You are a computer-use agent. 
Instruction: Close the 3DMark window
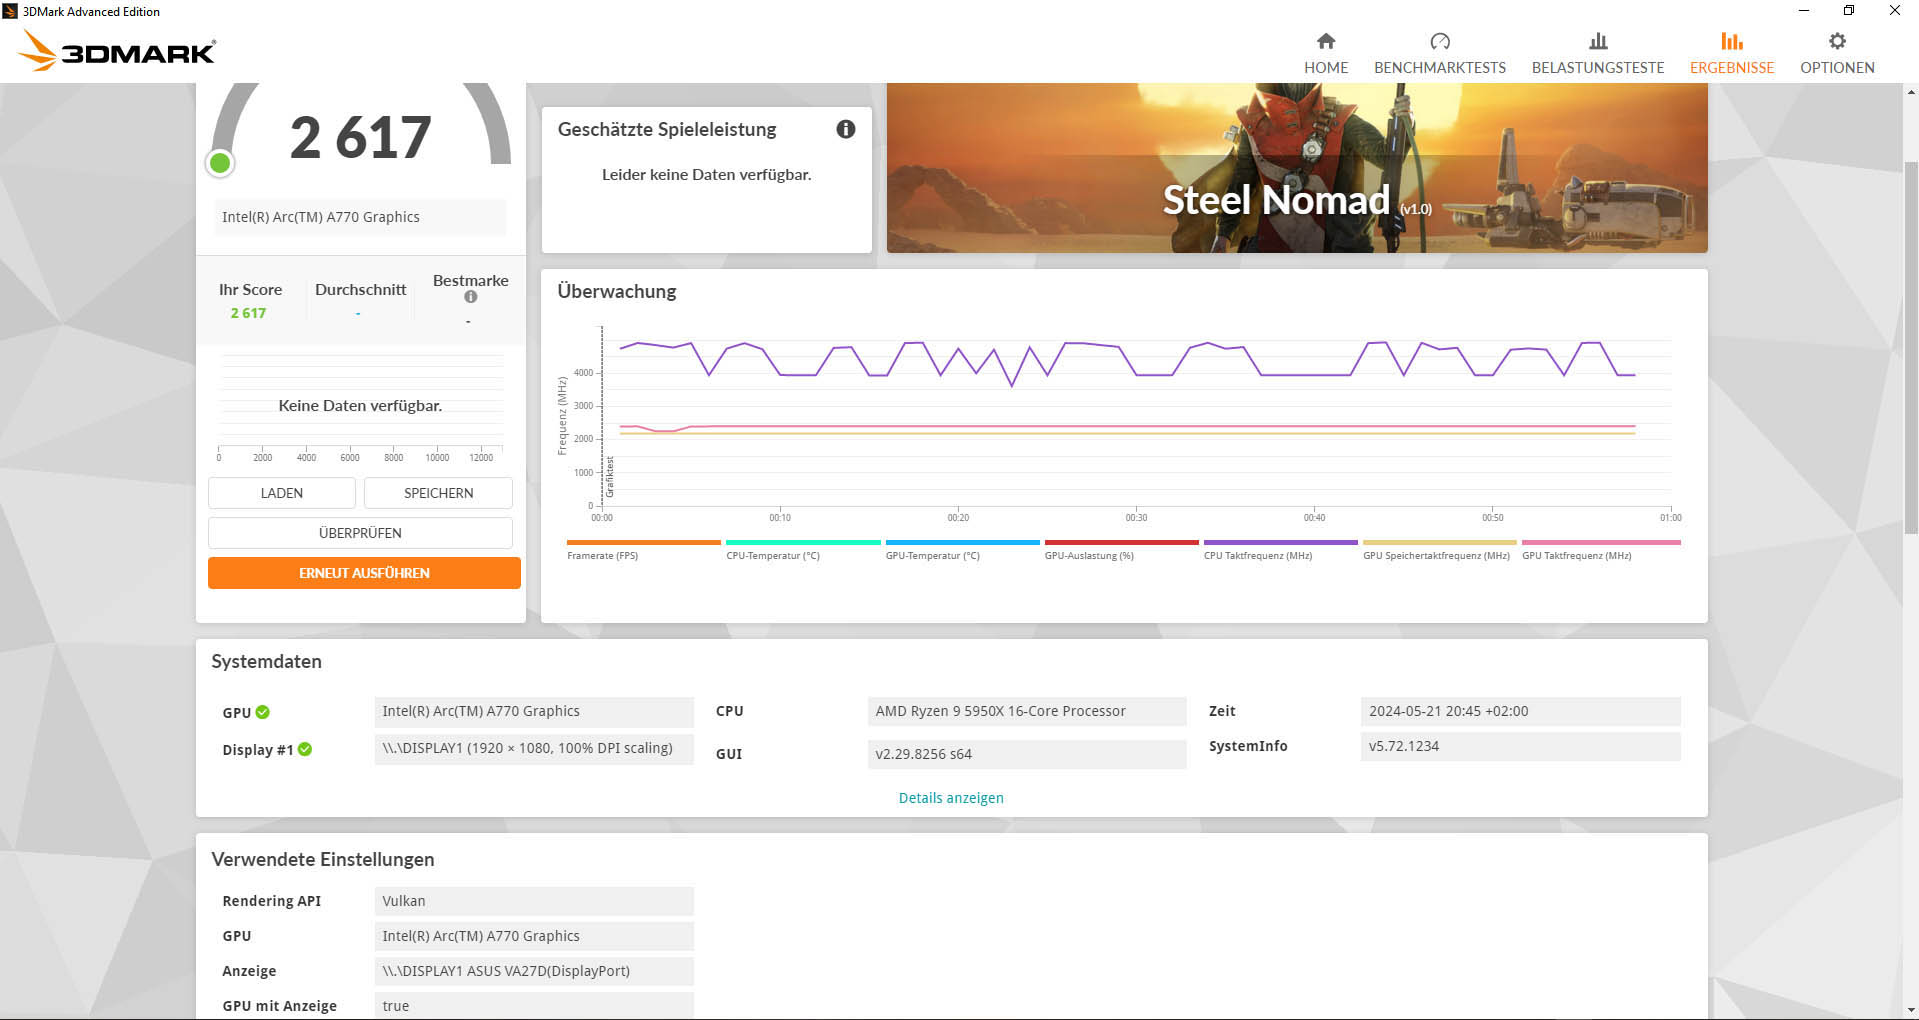point(1895,11)
